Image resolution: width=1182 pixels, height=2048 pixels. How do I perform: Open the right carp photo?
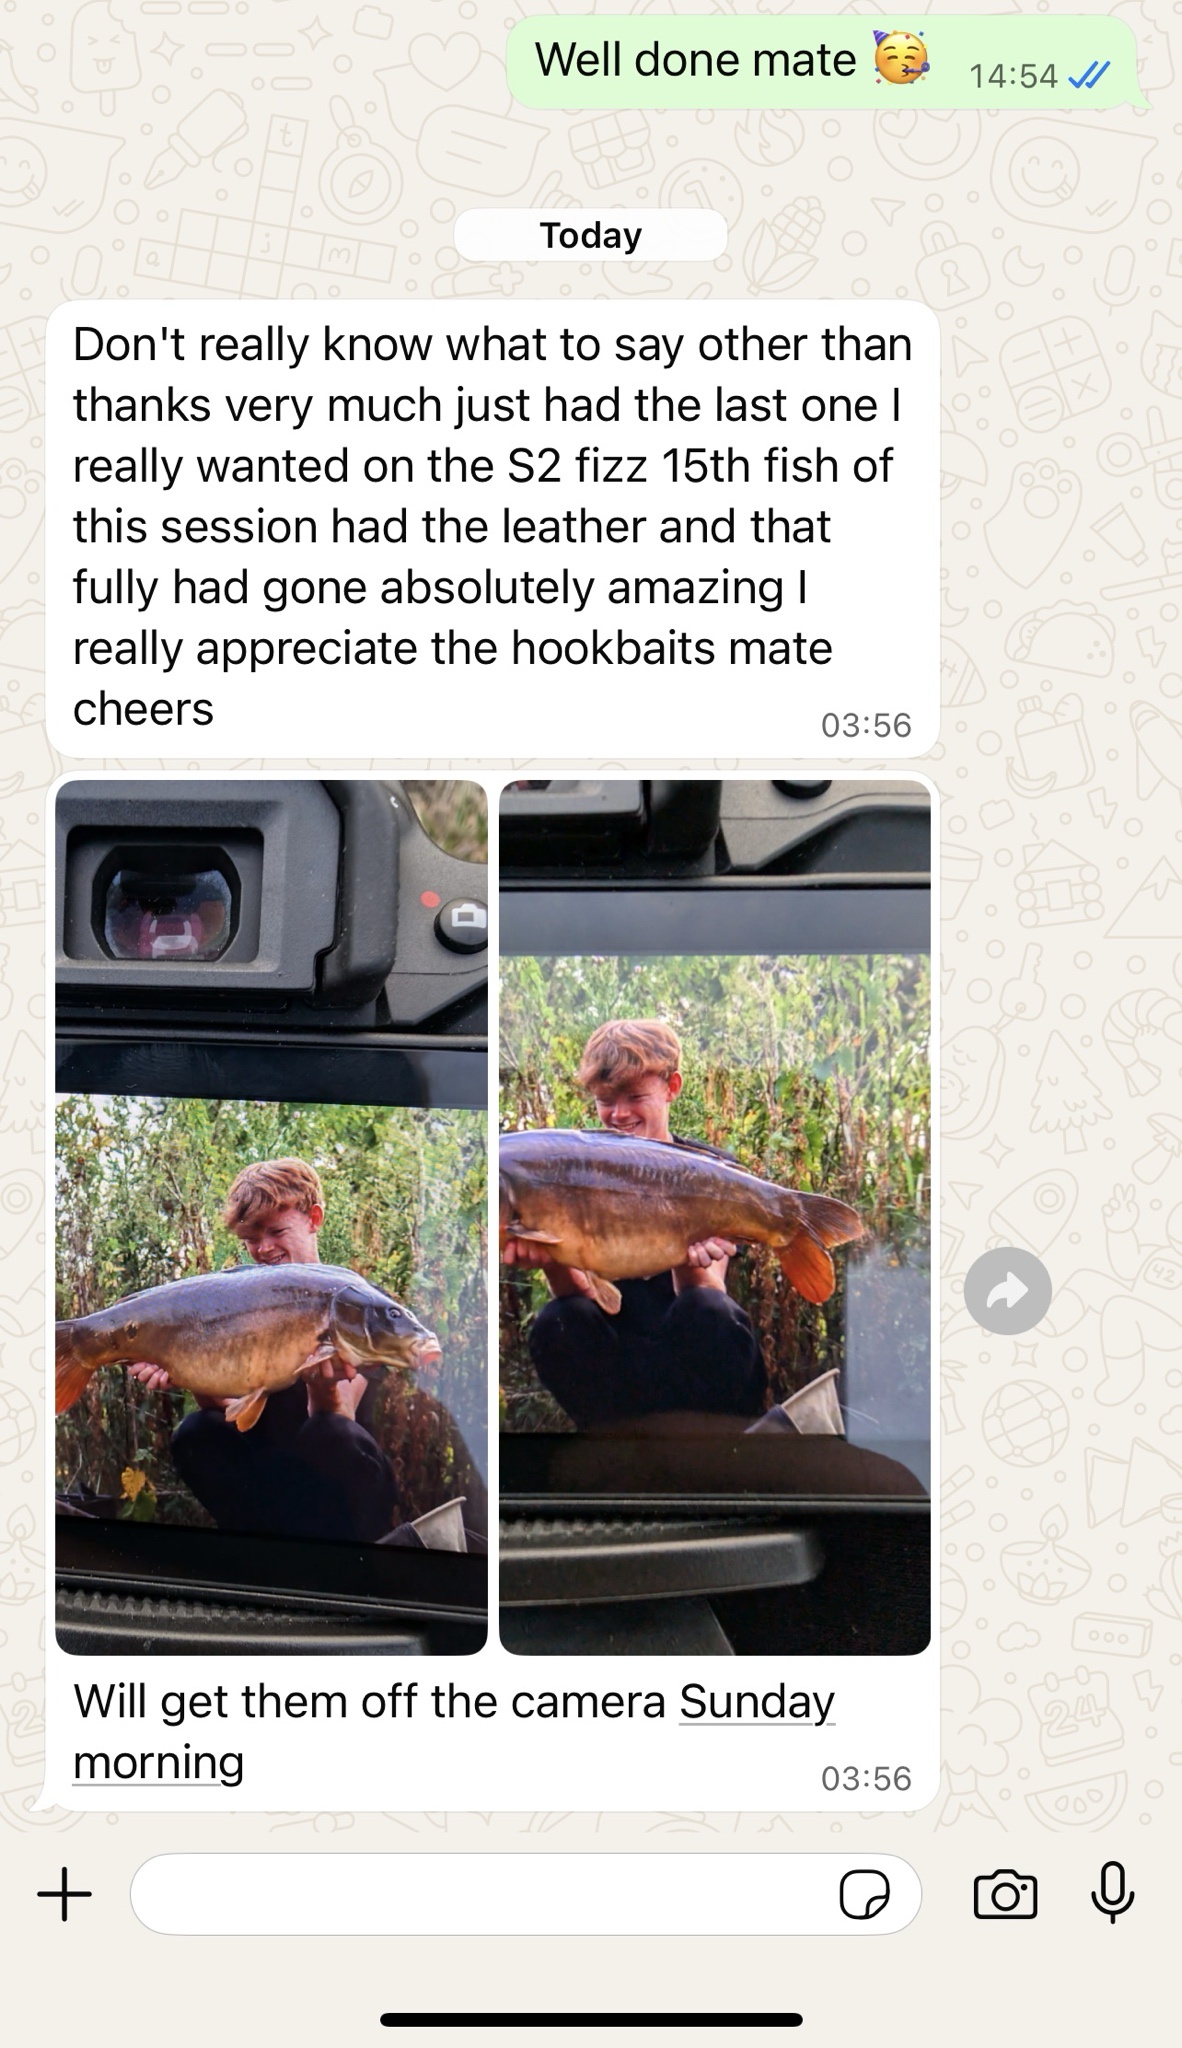point(715,1217)
